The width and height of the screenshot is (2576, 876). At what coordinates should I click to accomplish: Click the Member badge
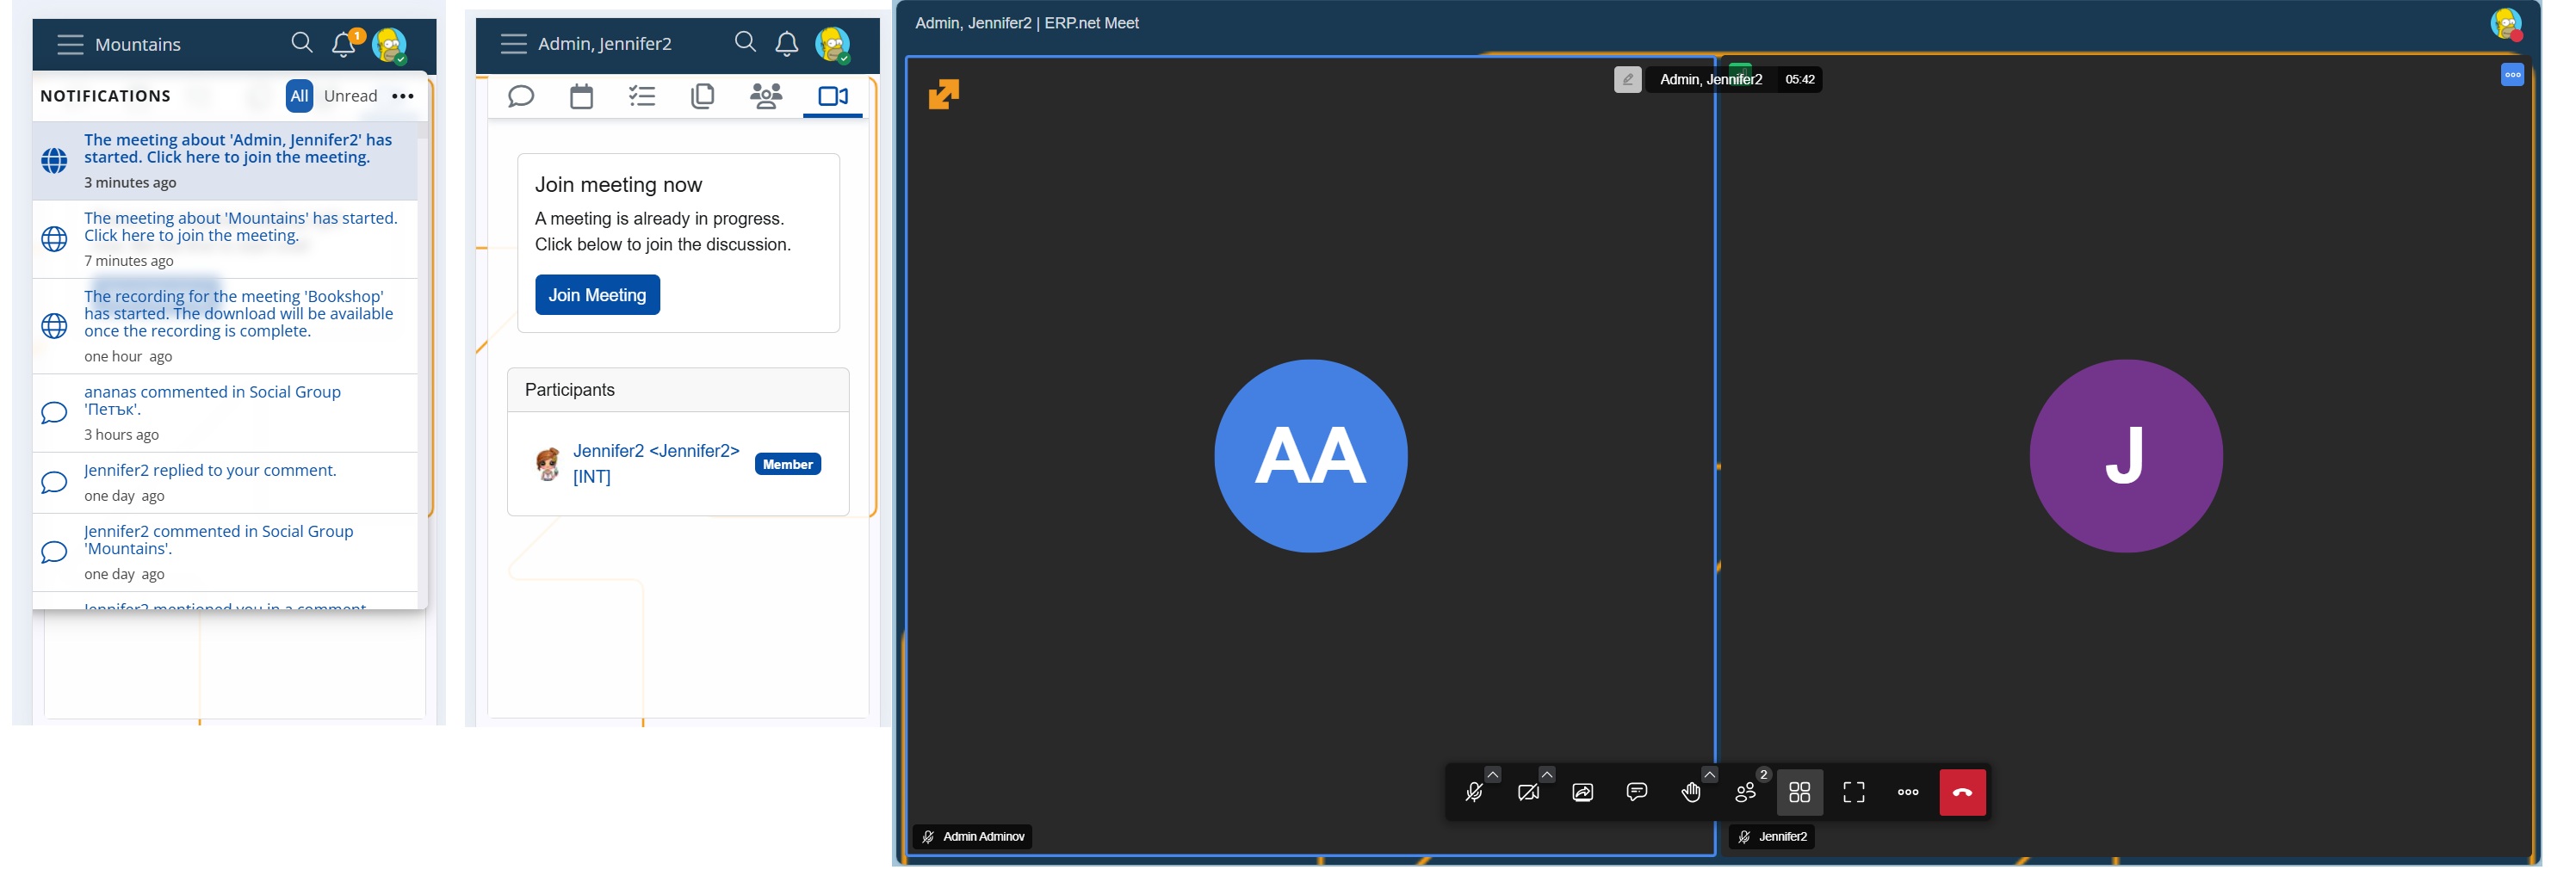pyautogui.click(x=788, y=464)
